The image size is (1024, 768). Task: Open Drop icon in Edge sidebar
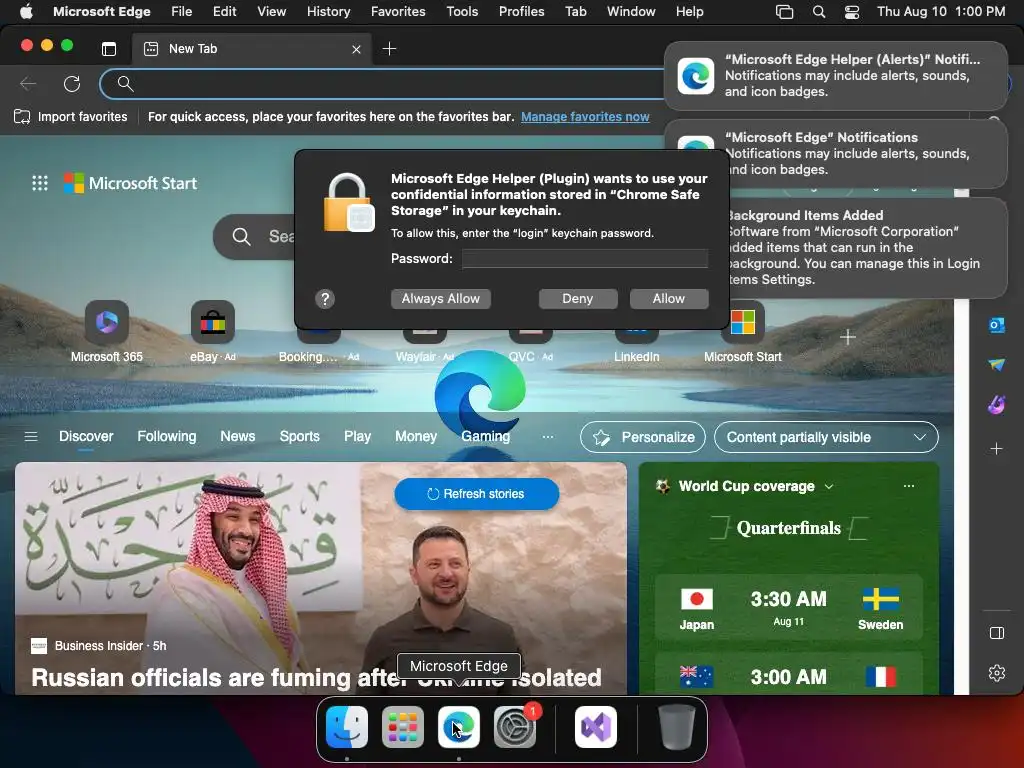(x=997, y=364)
